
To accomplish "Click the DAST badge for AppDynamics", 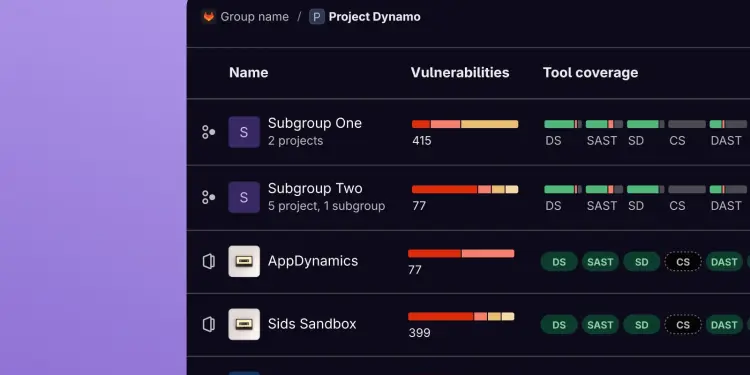I will click(724, 262).
